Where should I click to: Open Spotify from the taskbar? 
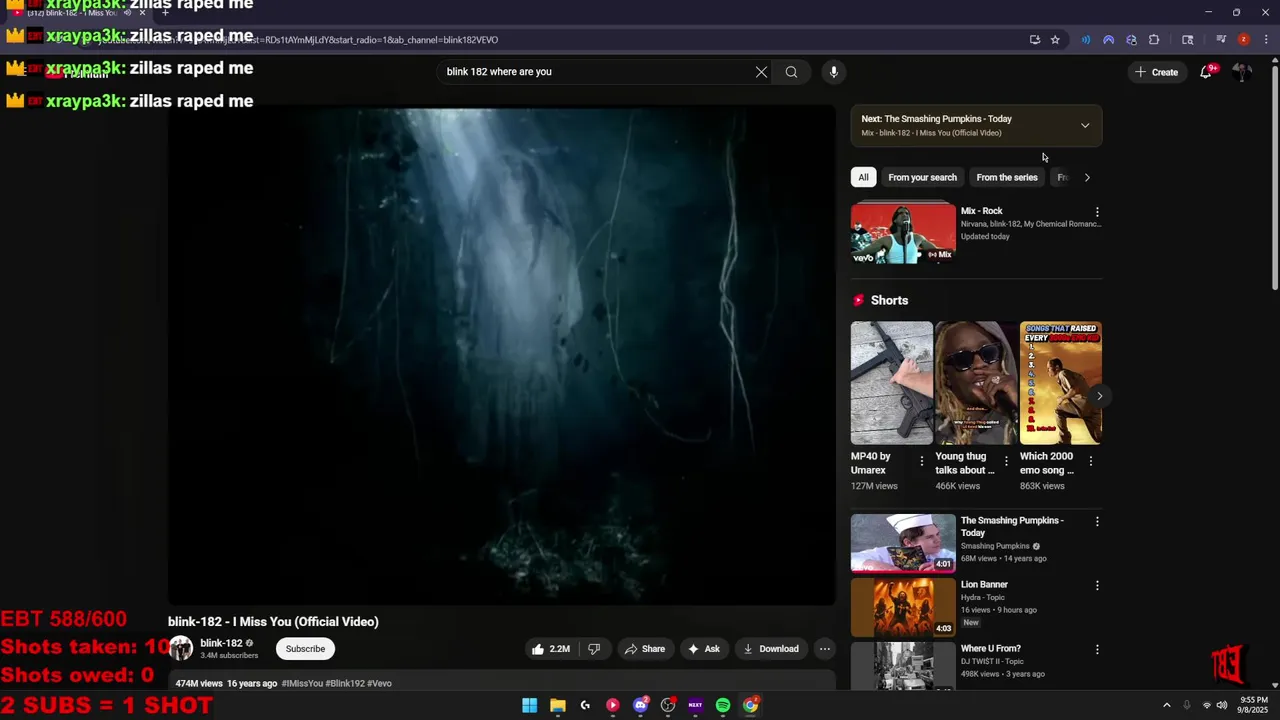pyautogui.click(x=723, y=705)
